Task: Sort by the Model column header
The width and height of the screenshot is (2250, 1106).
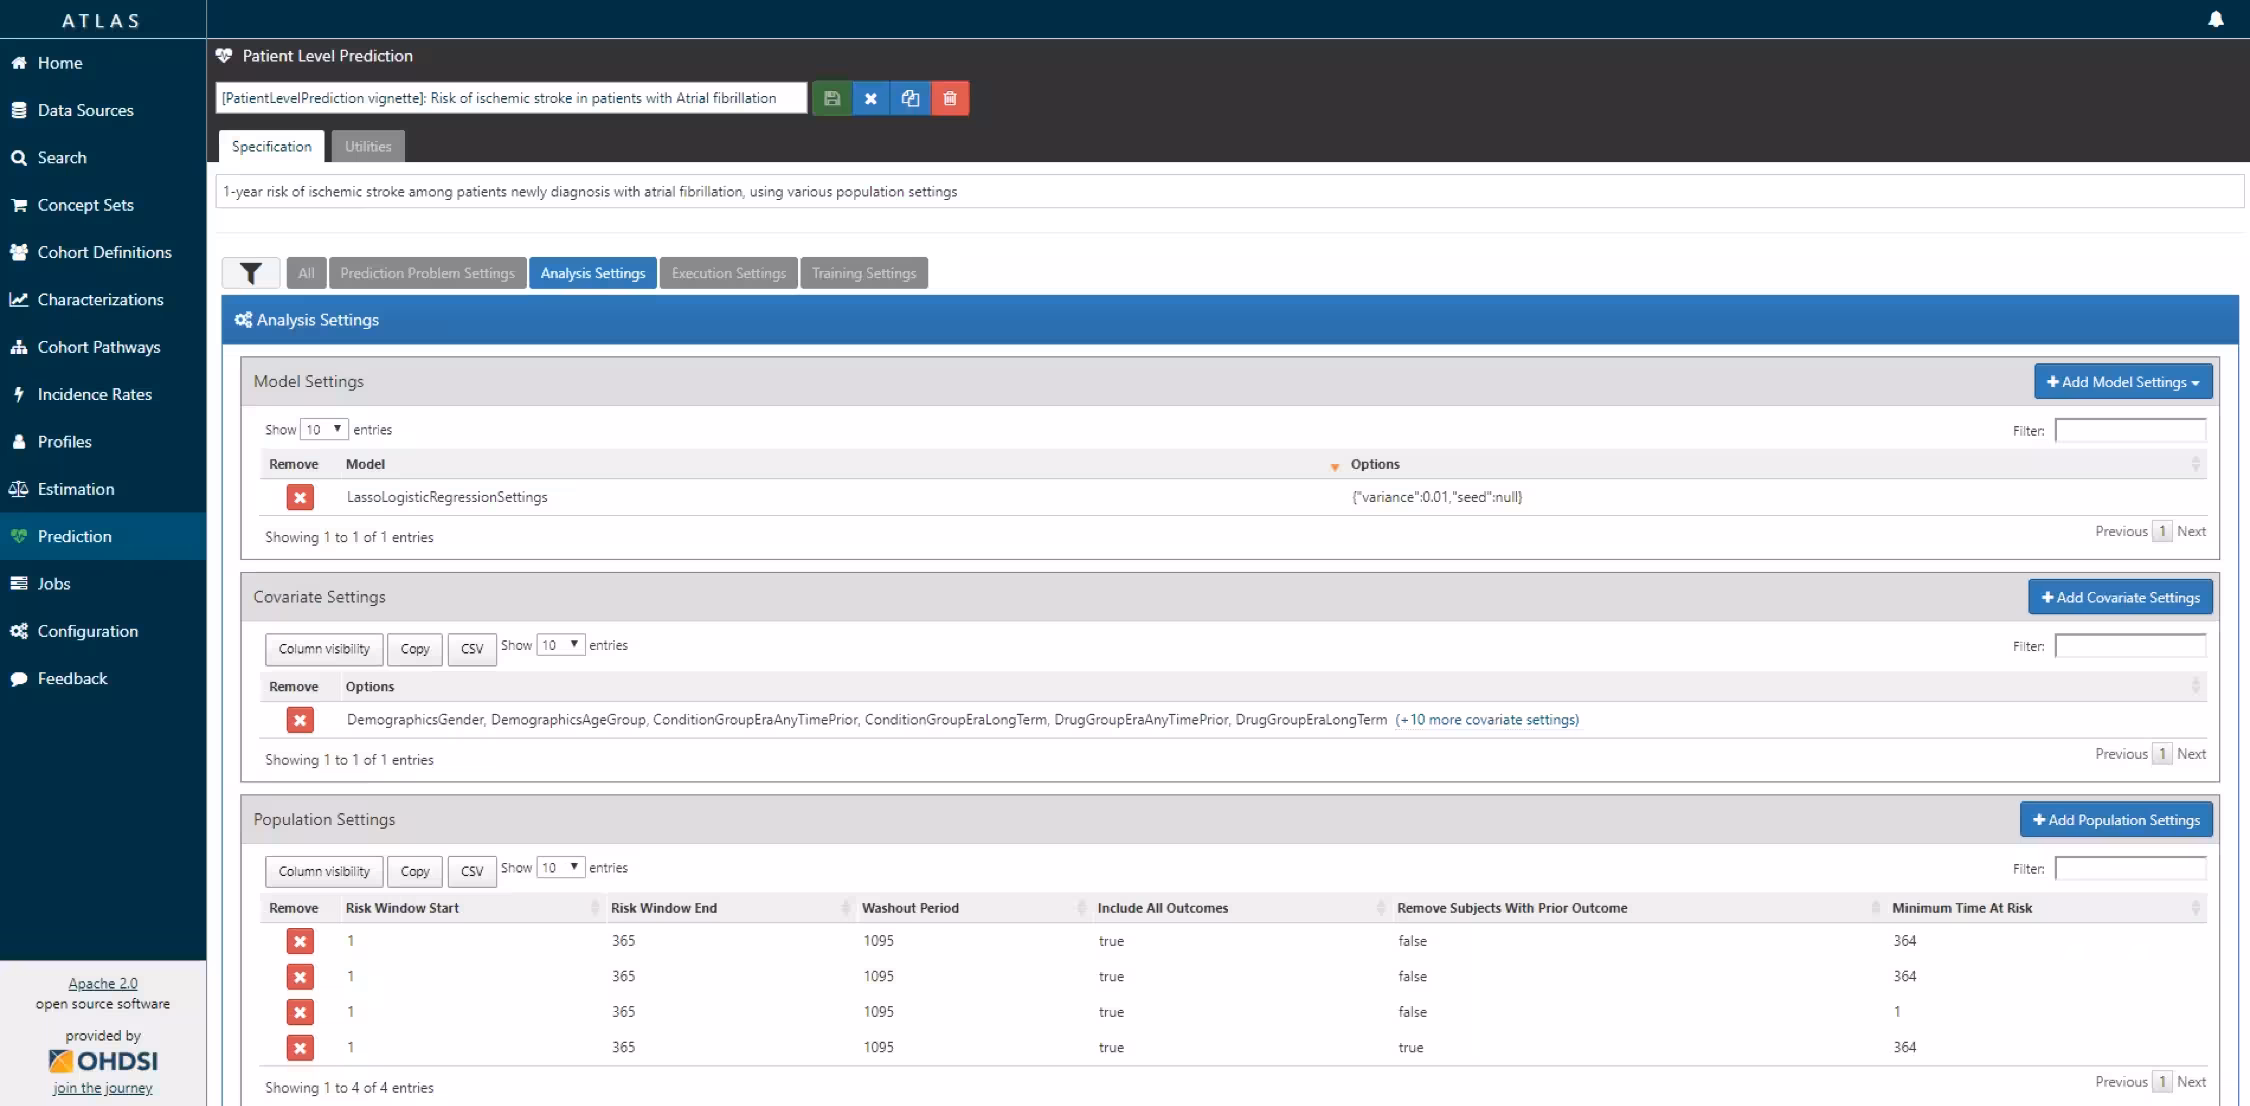Action: pos(838,464)
